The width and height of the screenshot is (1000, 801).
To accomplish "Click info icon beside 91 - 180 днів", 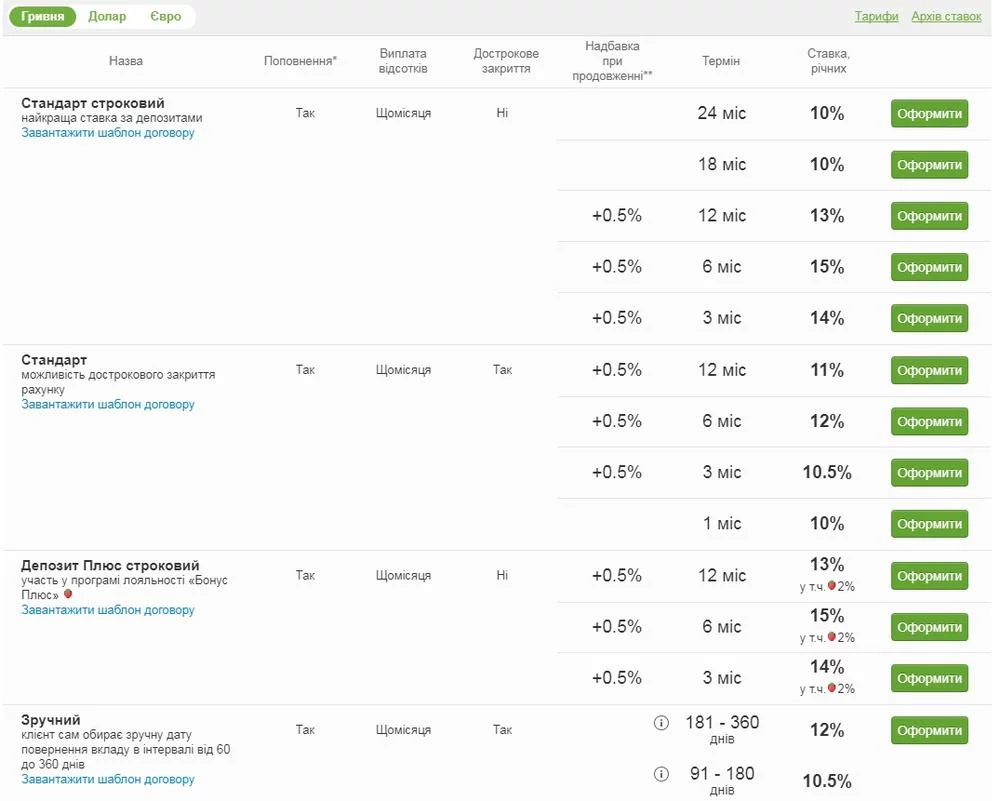I will [661, 774].
